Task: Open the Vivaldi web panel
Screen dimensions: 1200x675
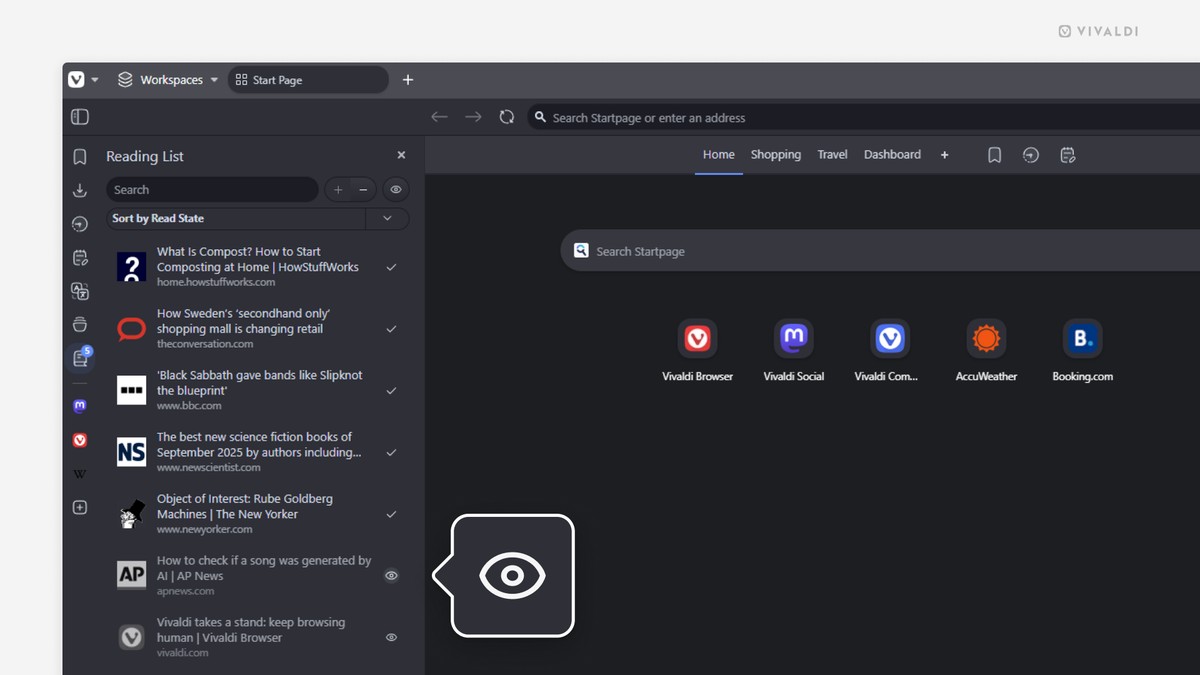Action: coord(80,439)
